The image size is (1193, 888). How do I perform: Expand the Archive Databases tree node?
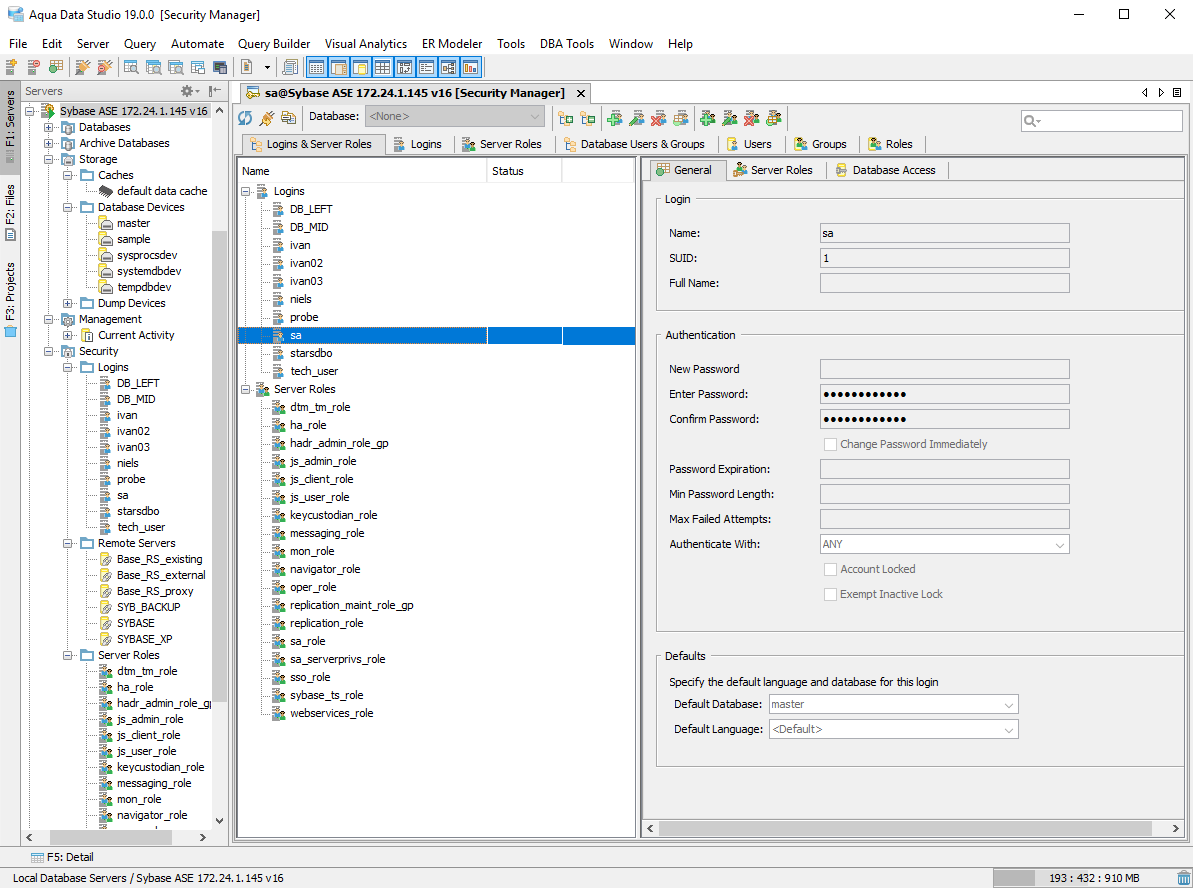click(x=49, y=143)
